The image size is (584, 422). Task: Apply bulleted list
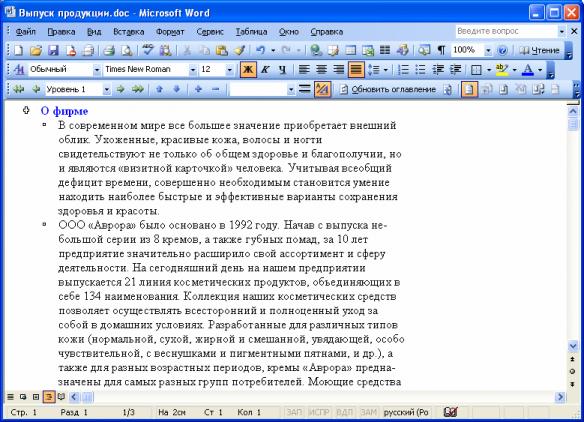click(x=420, y=70)
